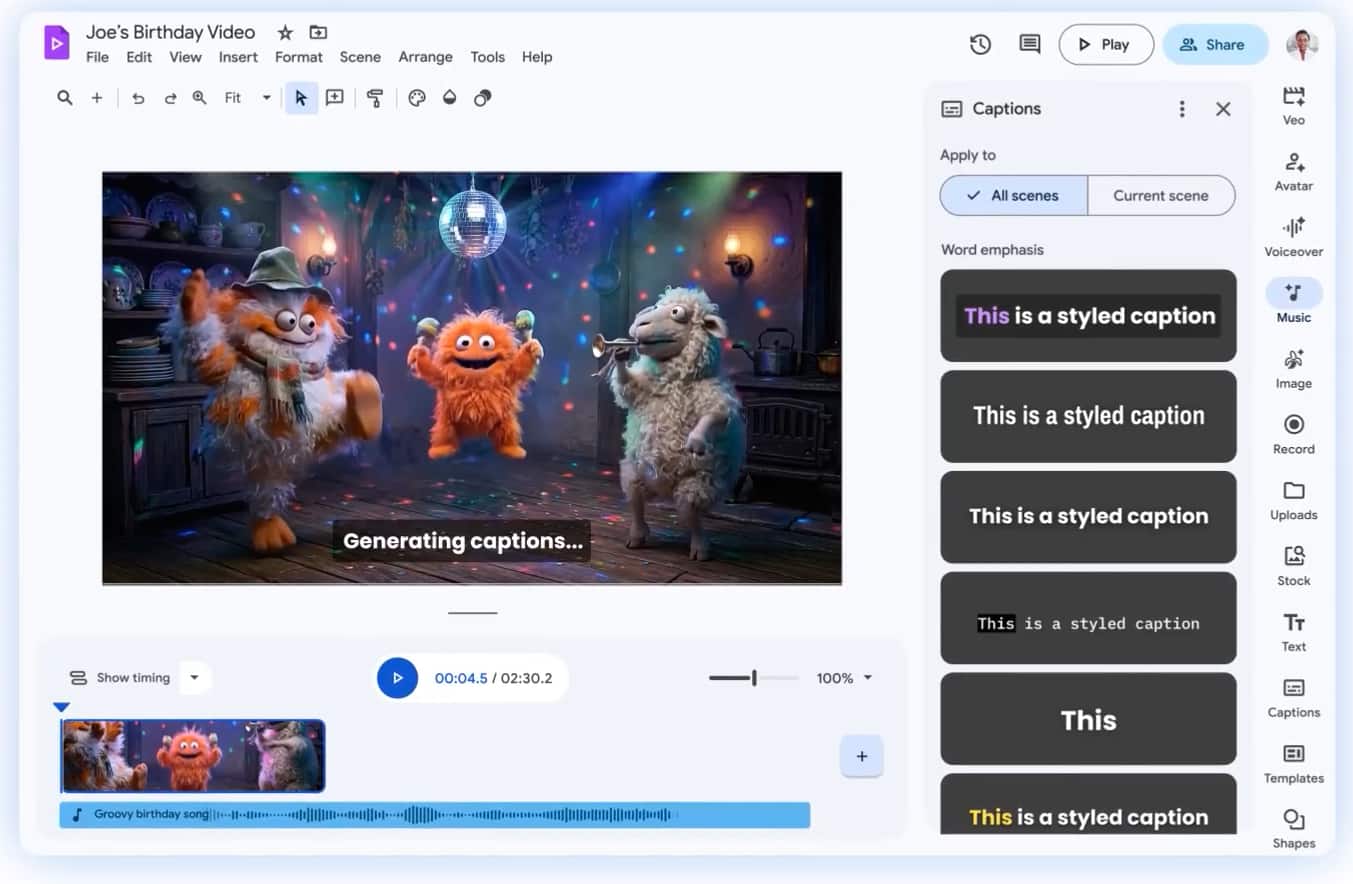
Task: Select the Voiceover sidebar icon
Action: click(1293, 236)
